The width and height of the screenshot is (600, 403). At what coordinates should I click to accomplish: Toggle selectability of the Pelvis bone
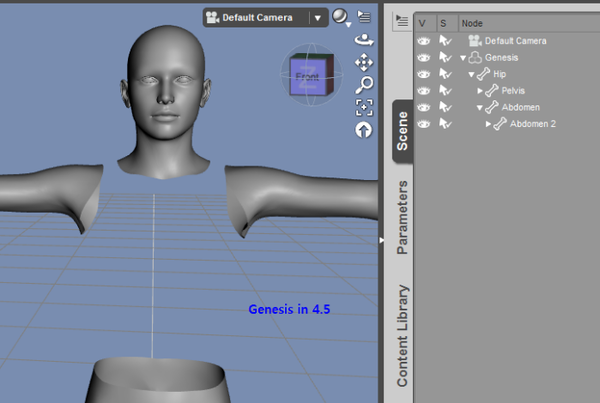coord(445,91)
